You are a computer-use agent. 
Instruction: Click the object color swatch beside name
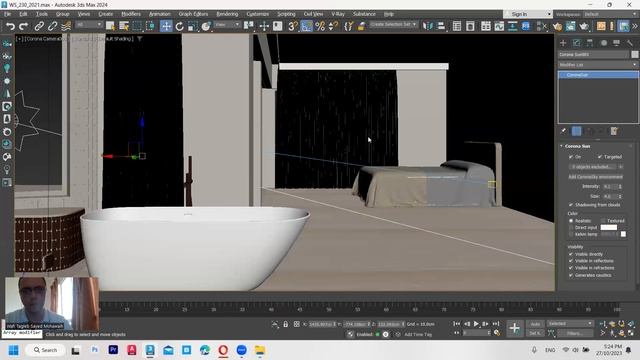635,54
